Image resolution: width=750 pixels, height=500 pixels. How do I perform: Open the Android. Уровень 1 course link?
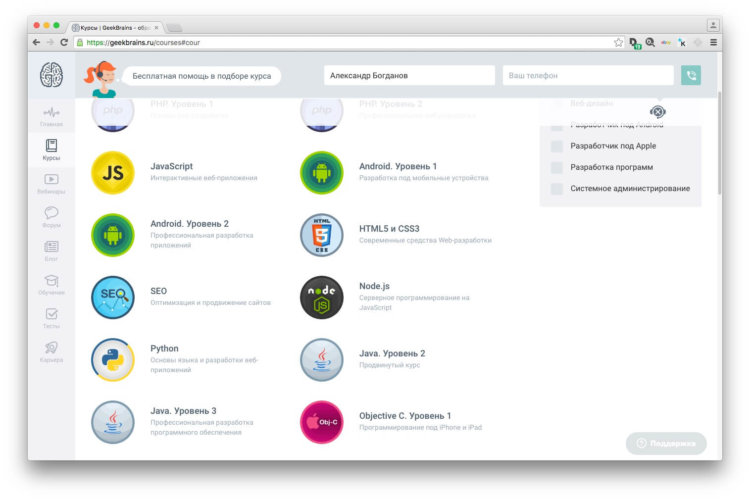(398, 166)
